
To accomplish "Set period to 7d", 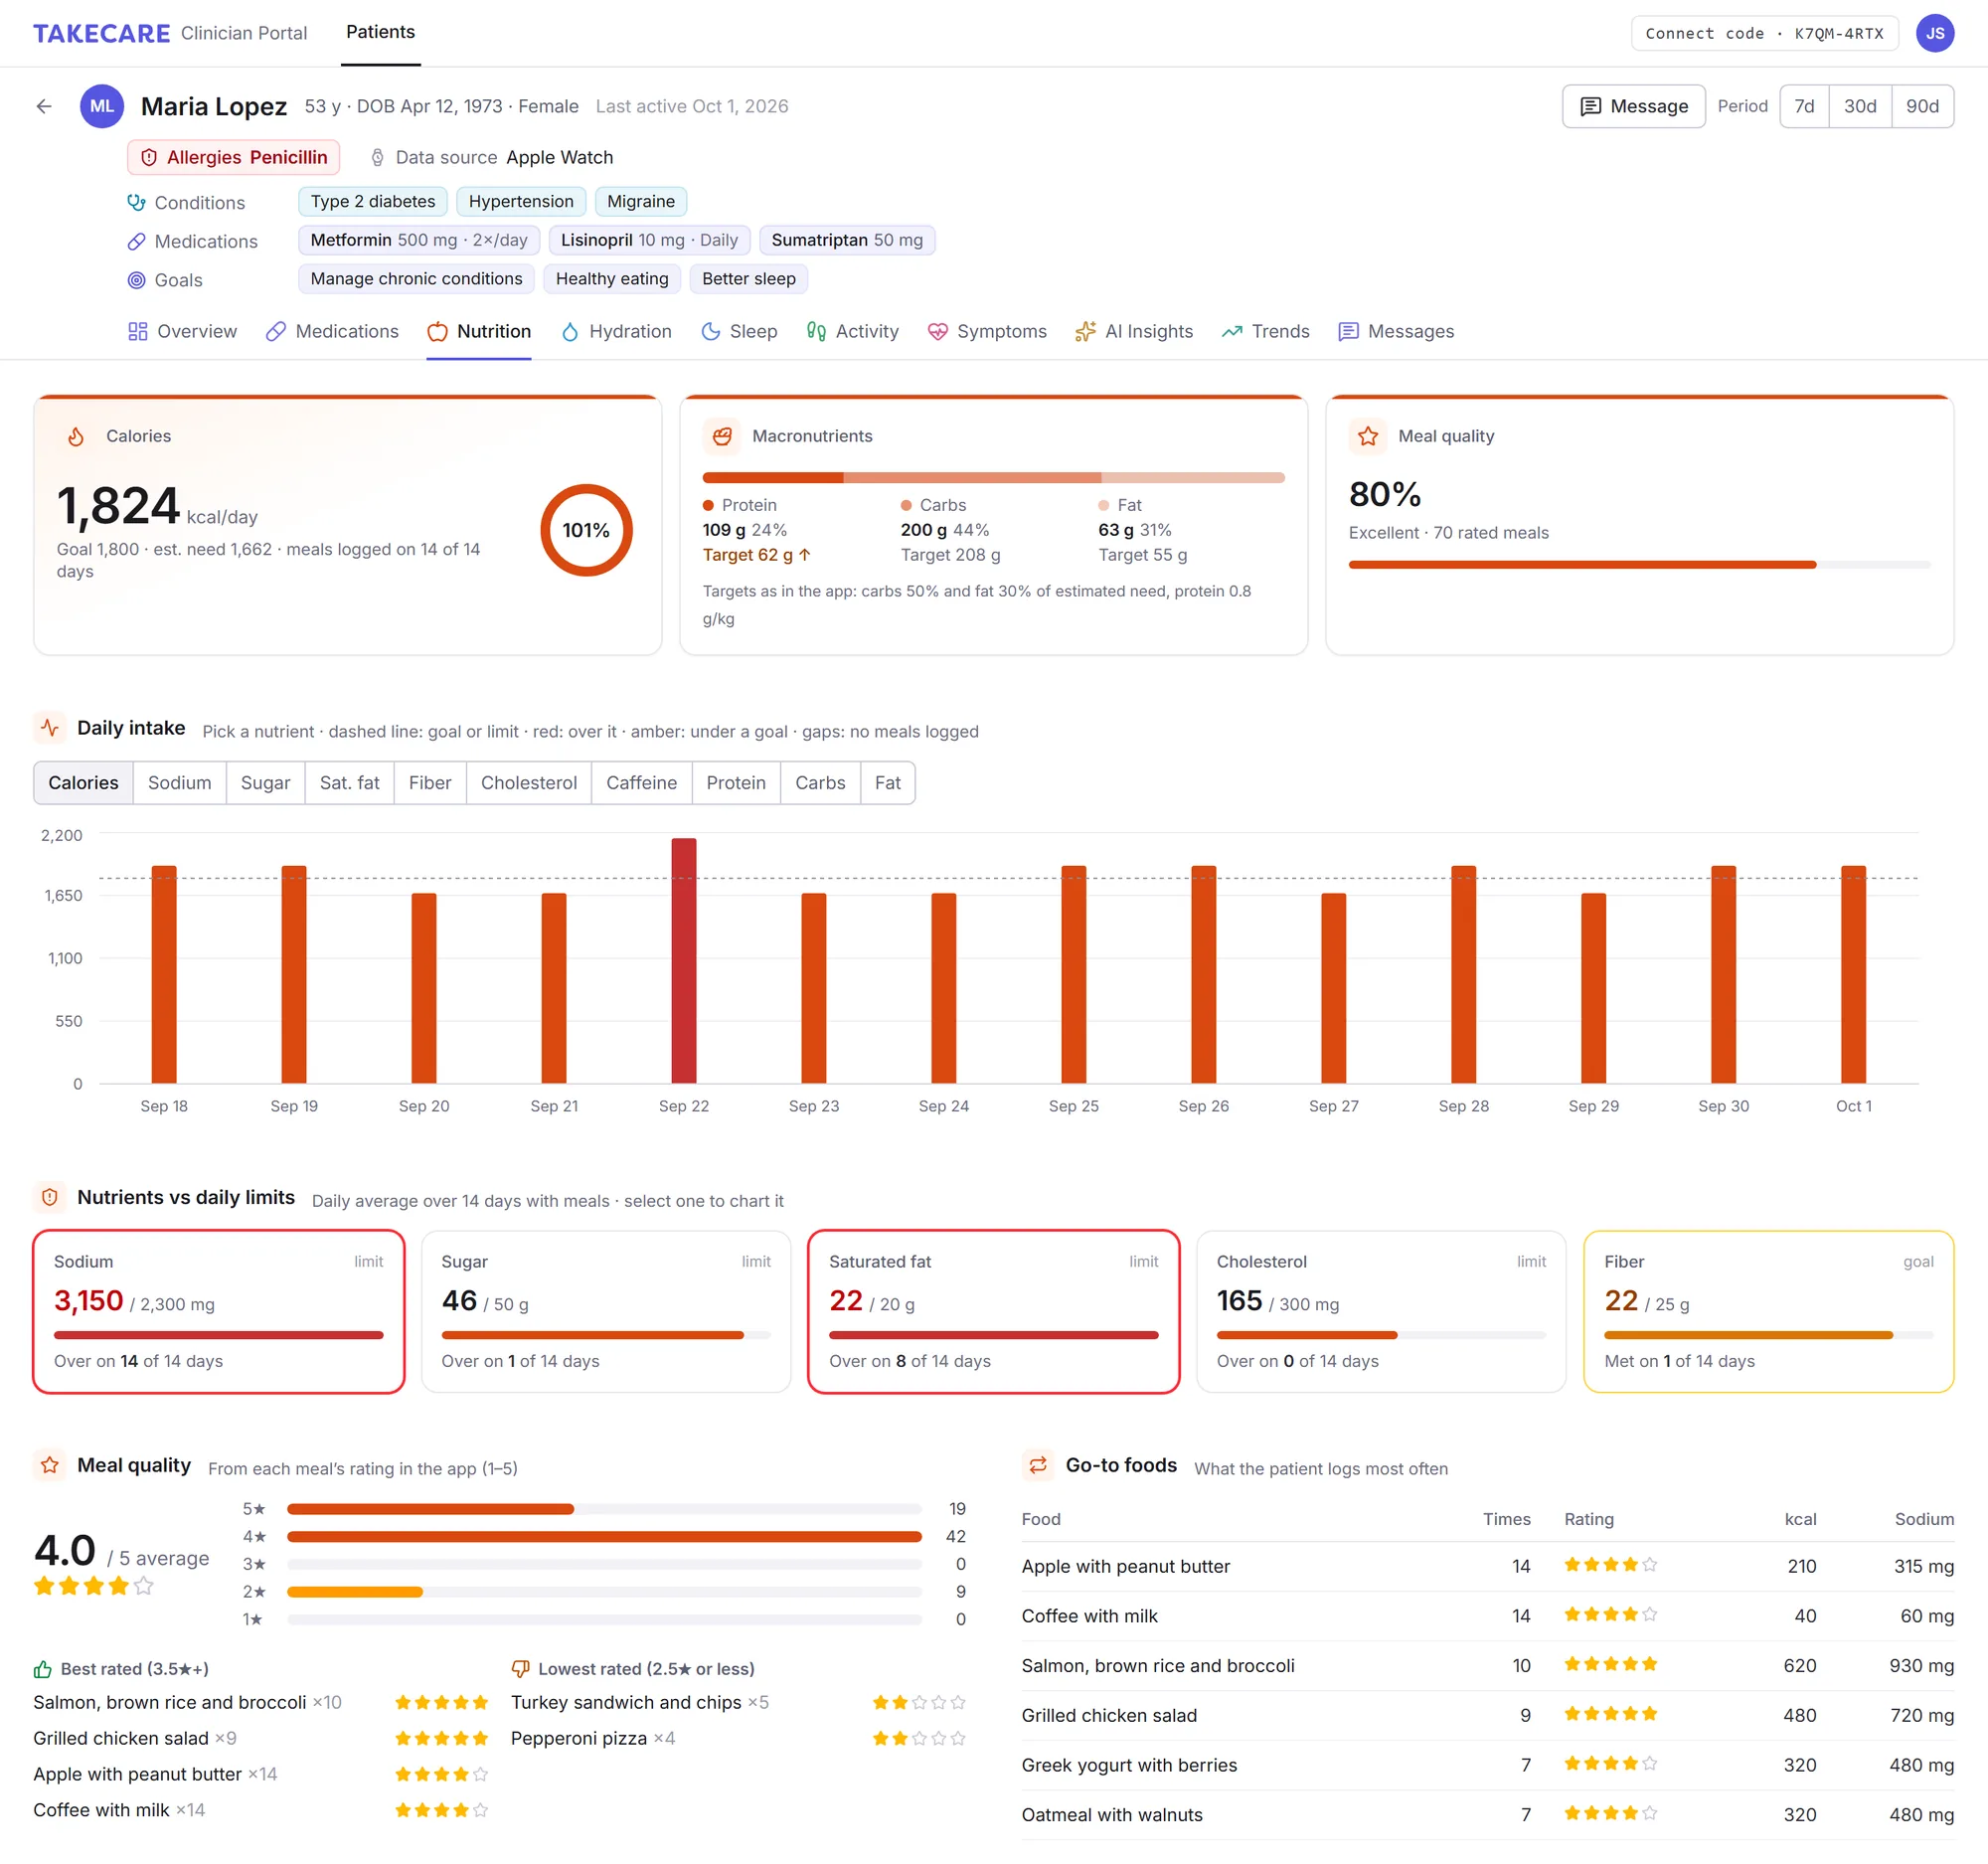I will coord(1804,106).
